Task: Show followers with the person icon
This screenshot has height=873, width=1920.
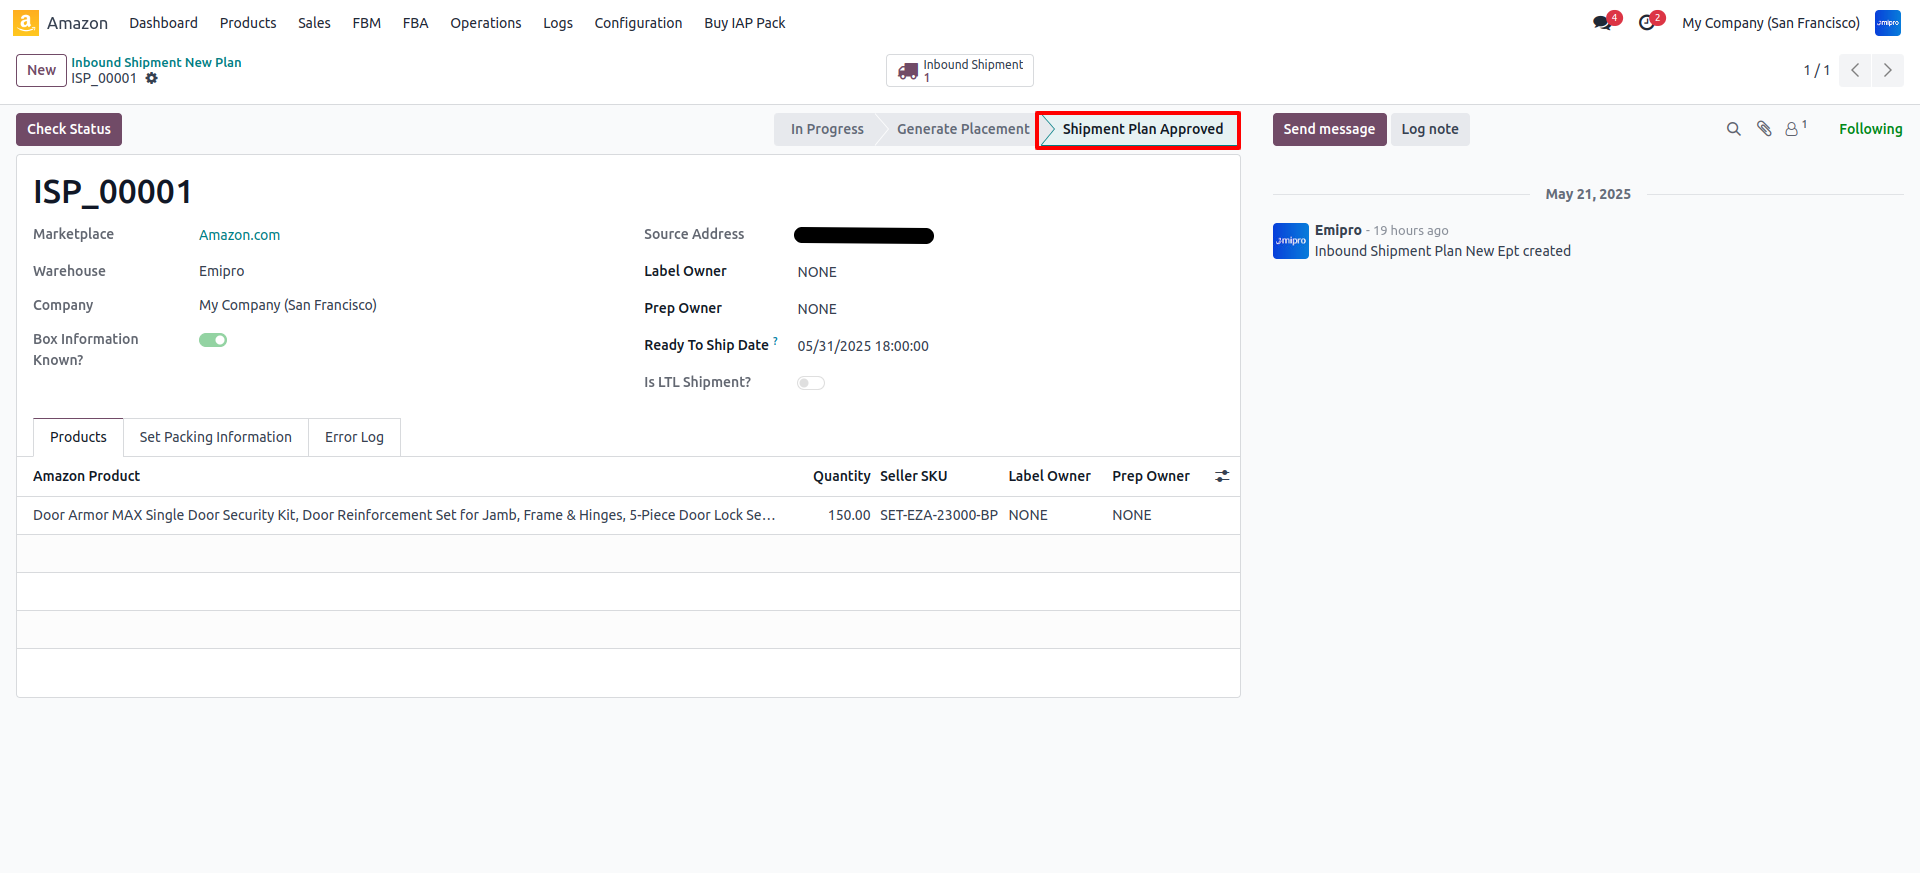Action: point(1793,129)
